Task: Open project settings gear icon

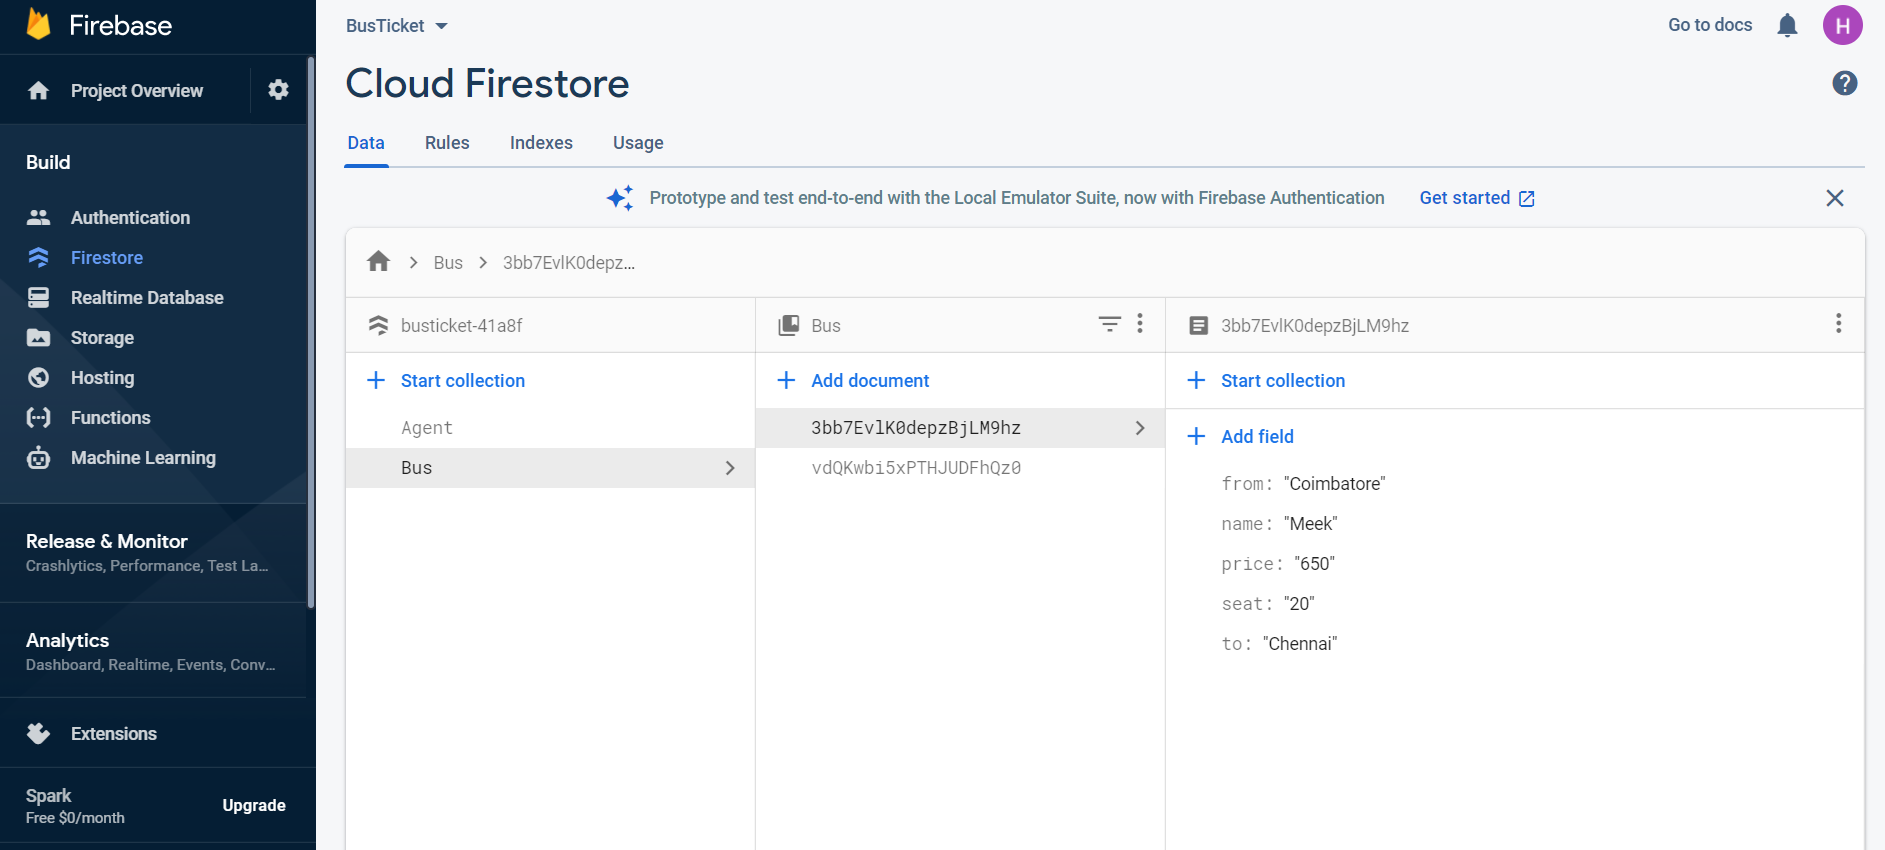Action: click(278, 90)
